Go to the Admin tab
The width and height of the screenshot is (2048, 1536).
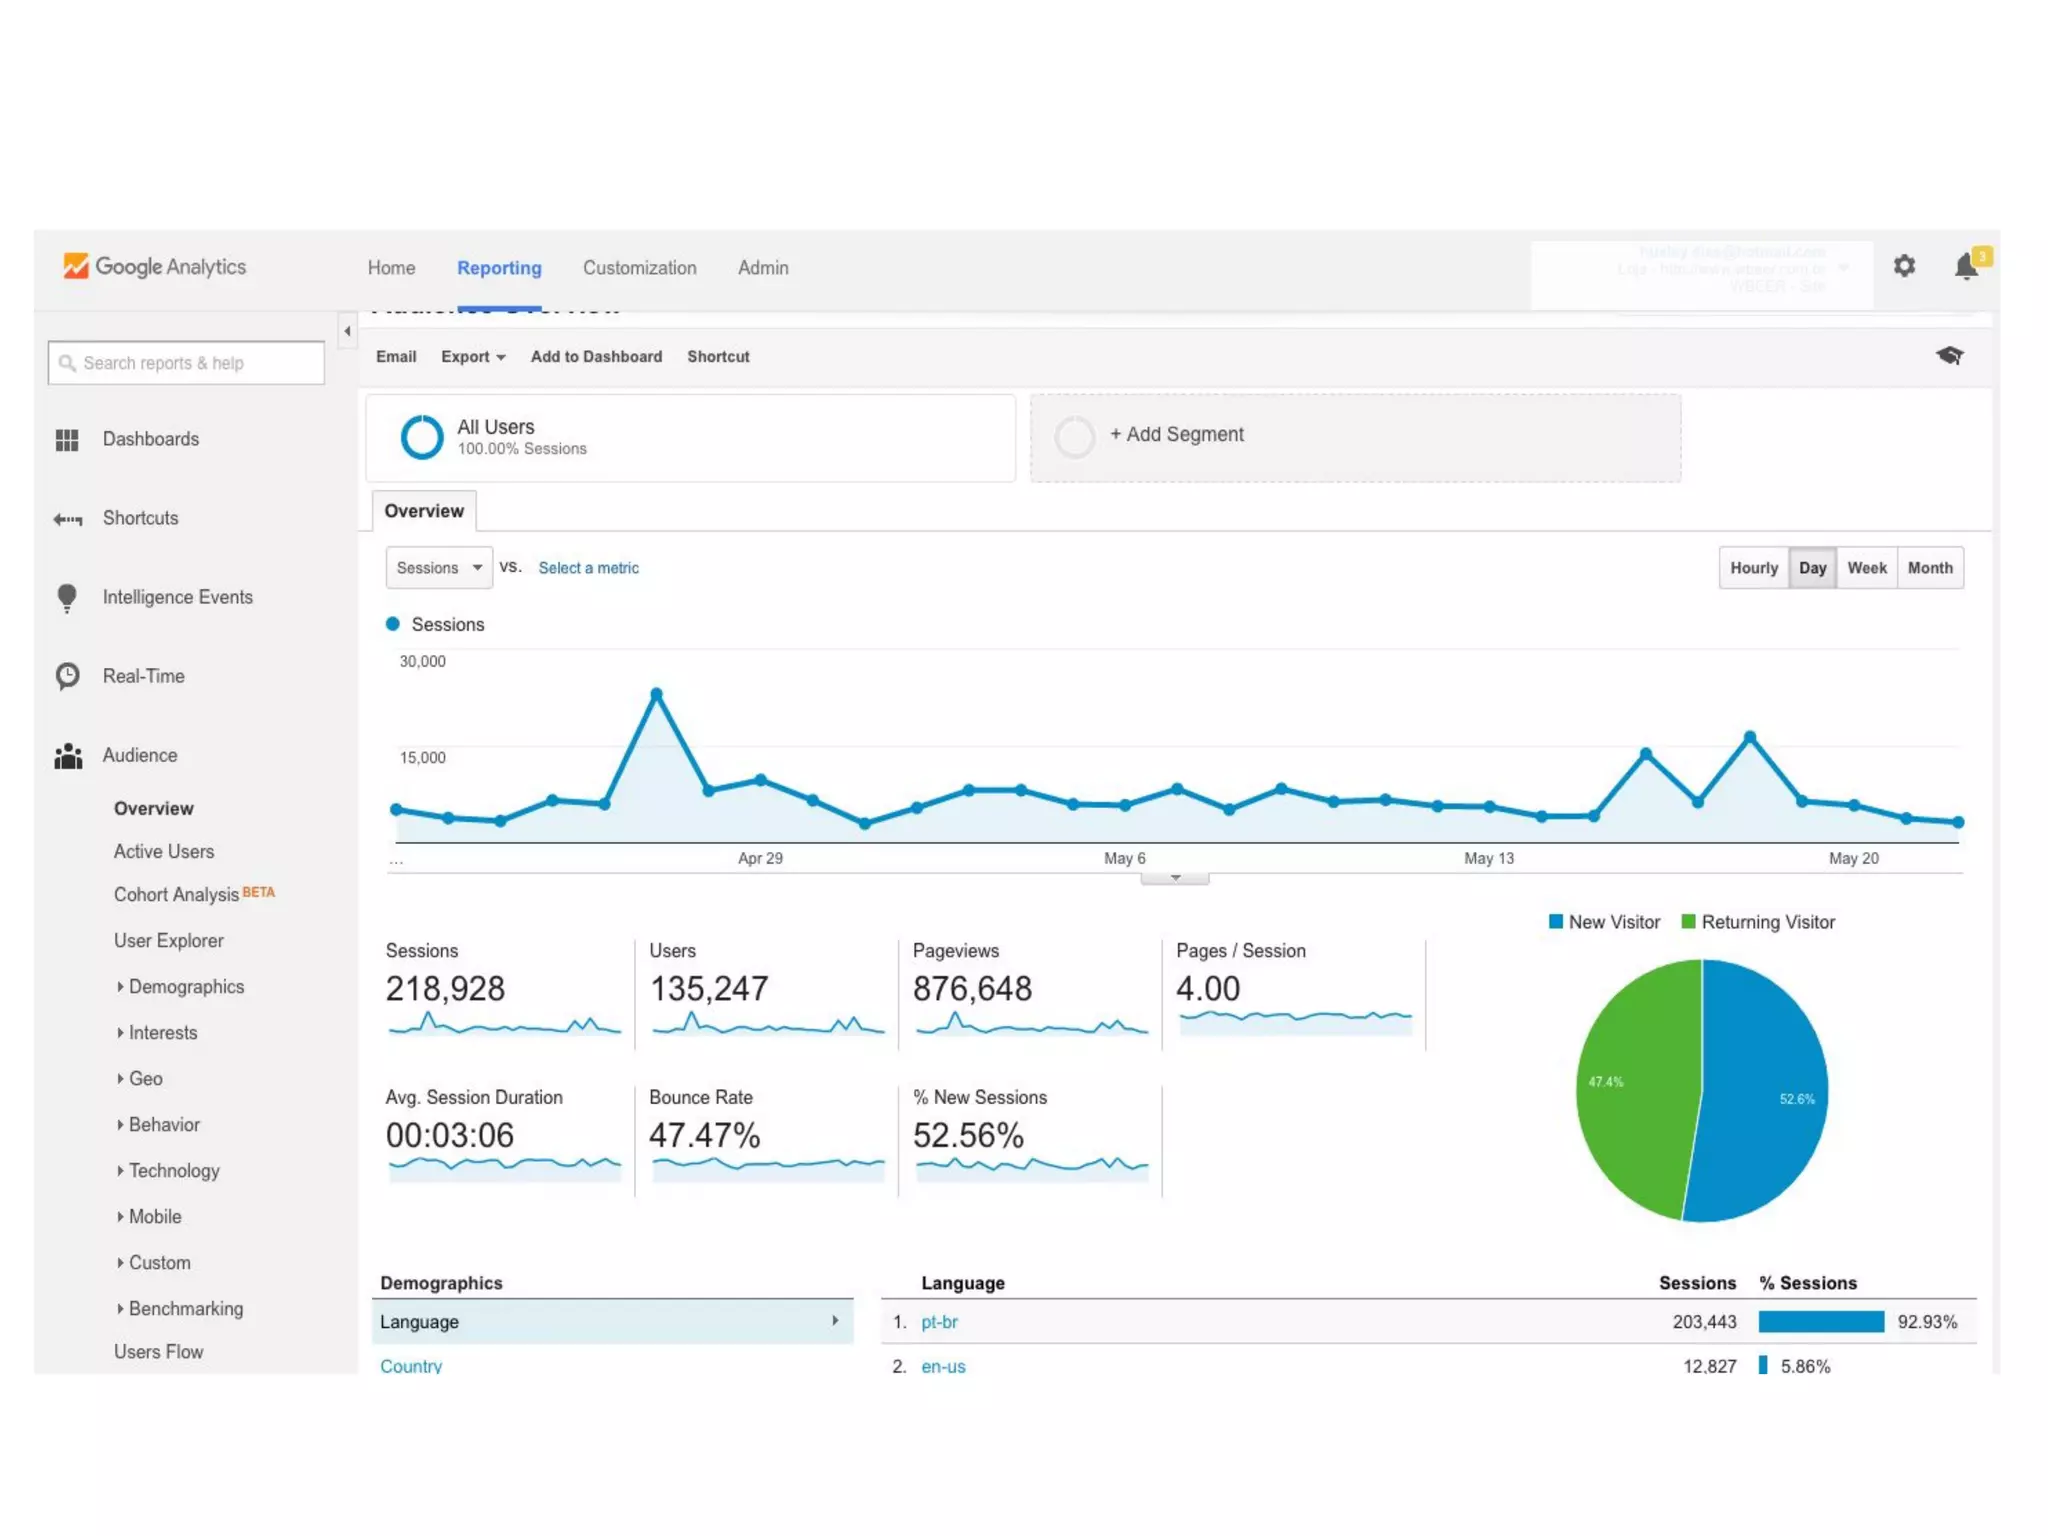coord(763,268)
